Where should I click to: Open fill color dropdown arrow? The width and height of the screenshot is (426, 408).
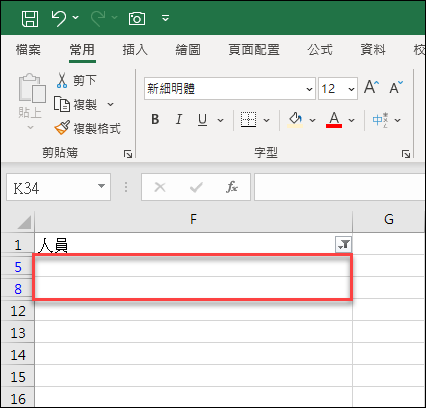[x=312, y=120]
